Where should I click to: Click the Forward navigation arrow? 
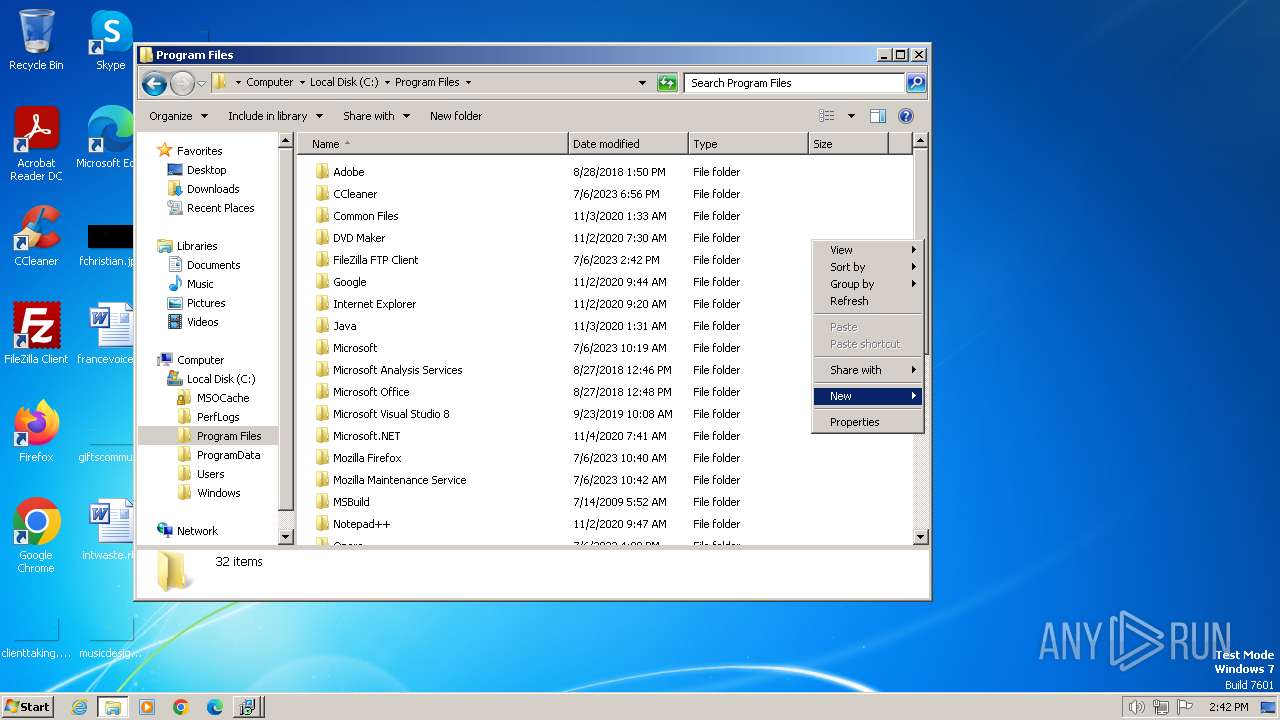pyautogui.click(x=182, y=83)
